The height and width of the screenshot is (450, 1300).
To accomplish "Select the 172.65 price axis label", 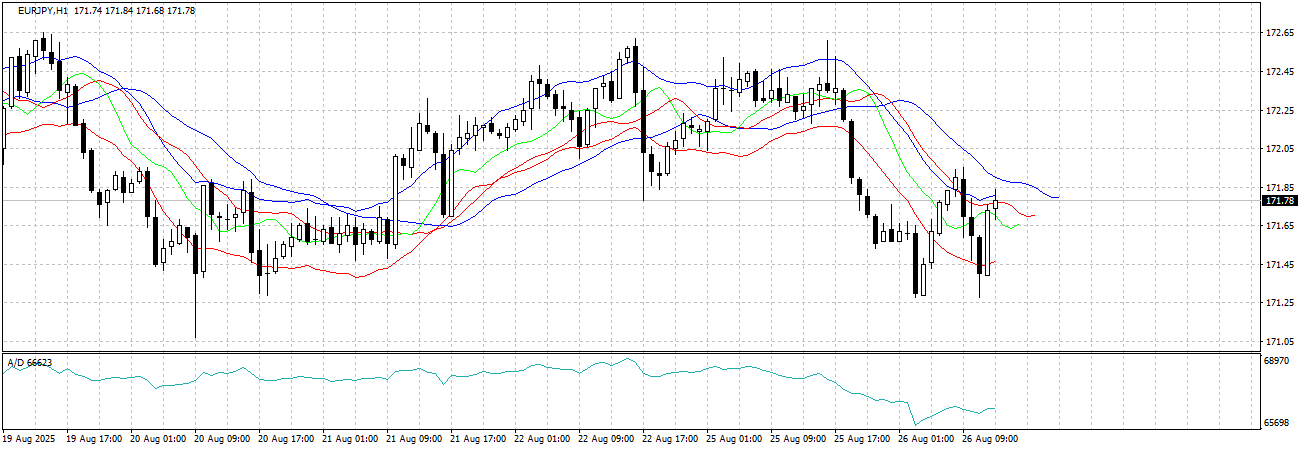I will [x=1279, y=33].
